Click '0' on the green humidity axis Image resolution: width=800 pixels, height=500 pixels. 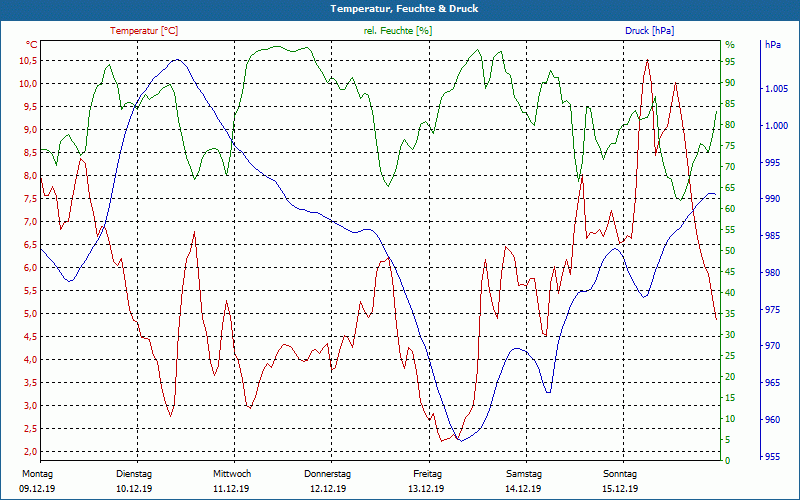click(x=728, y=461)
